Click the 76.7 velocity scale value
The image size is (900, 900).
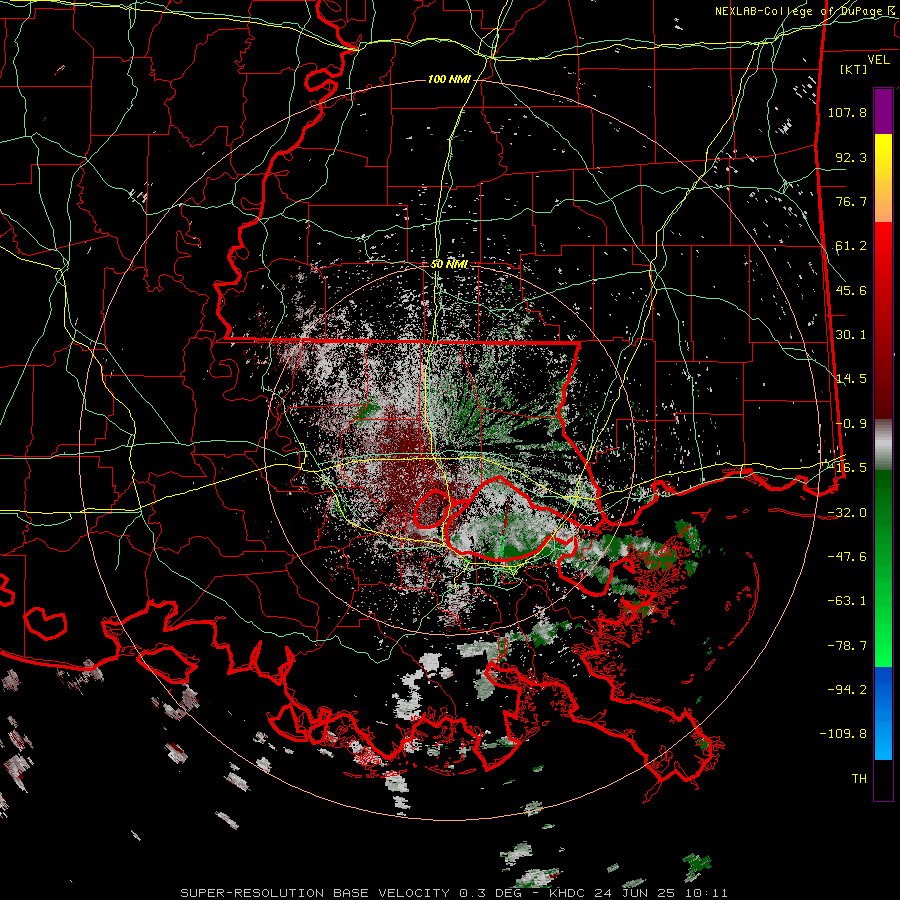click(851, 201)
